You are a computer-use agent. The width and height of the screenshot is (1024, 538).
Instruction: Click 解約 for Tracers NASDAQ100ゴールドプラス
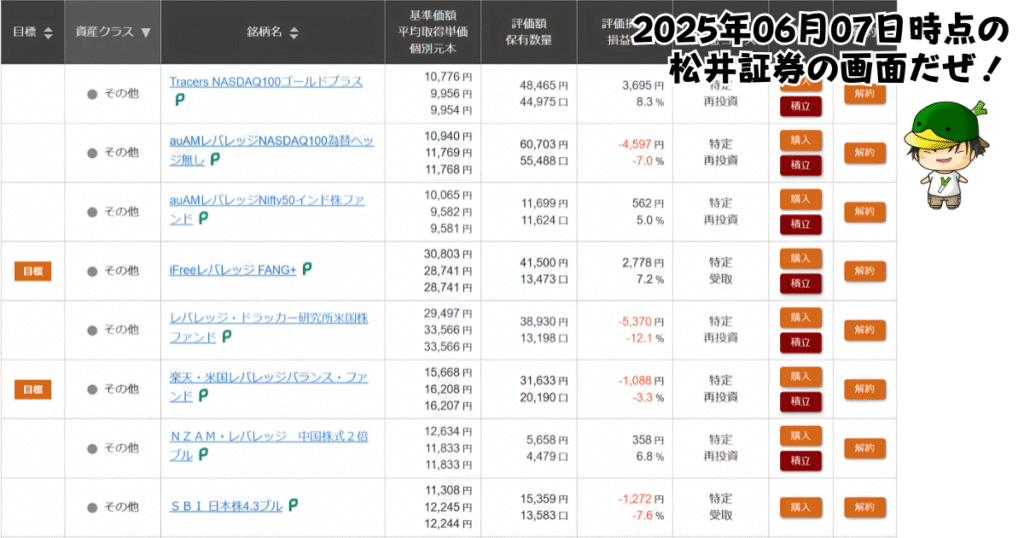tap(865, 93)
